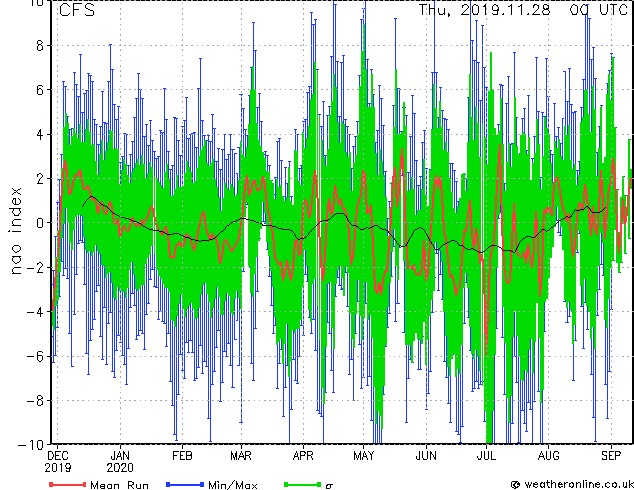Click the nao index axis label

tap(17, 223)
